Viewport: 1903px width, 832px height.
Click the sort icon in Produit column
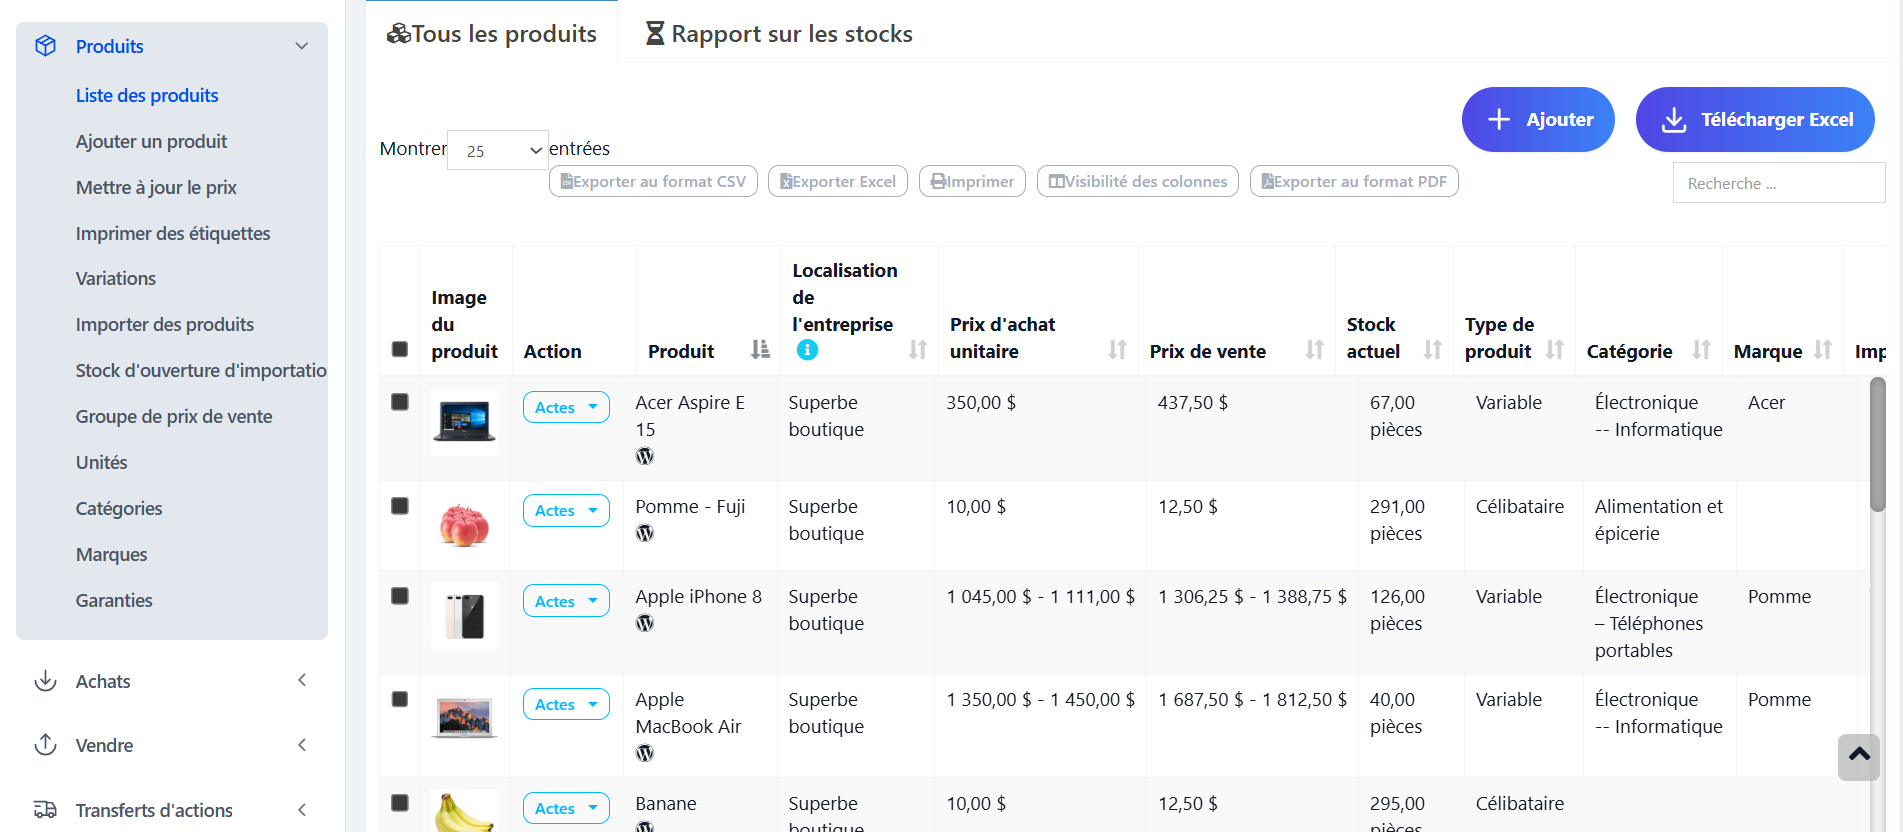760,350
